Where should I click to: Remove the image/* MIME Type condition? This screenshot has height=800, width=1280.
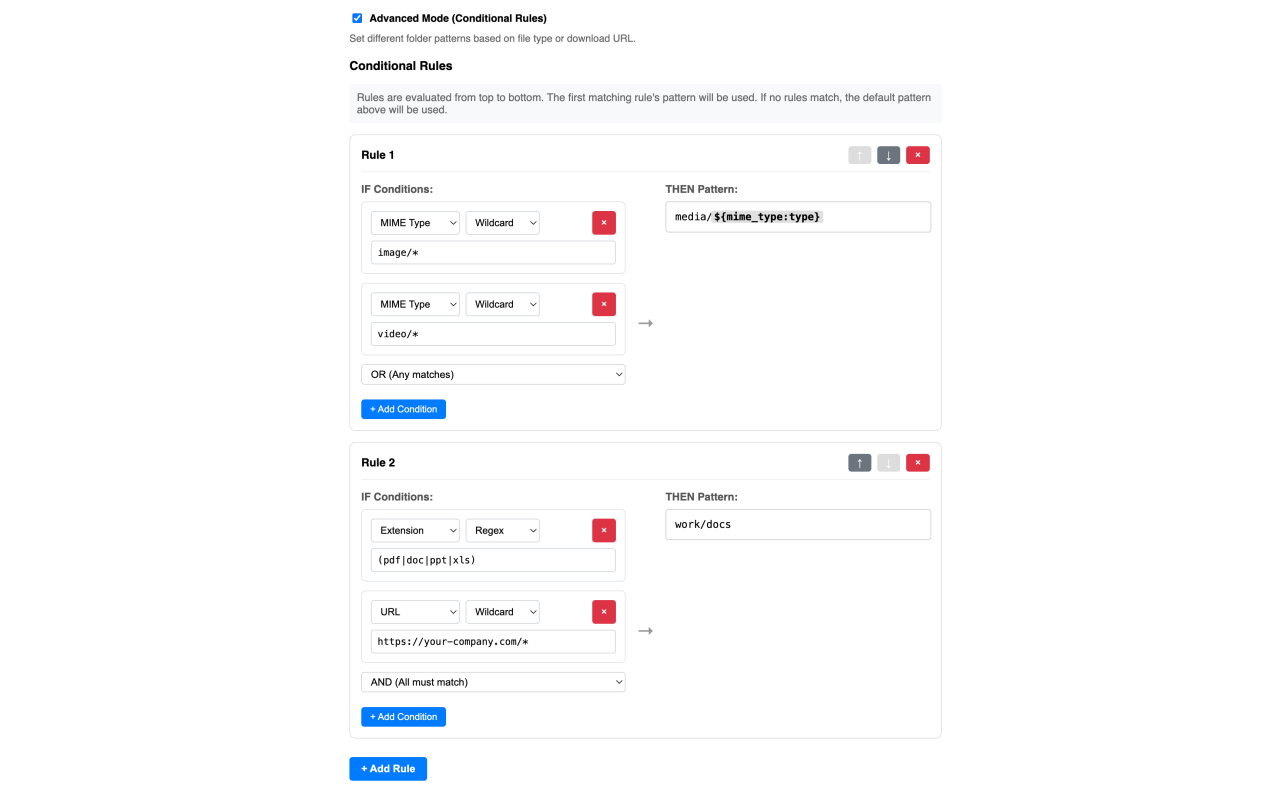click(x=603, y=222)
